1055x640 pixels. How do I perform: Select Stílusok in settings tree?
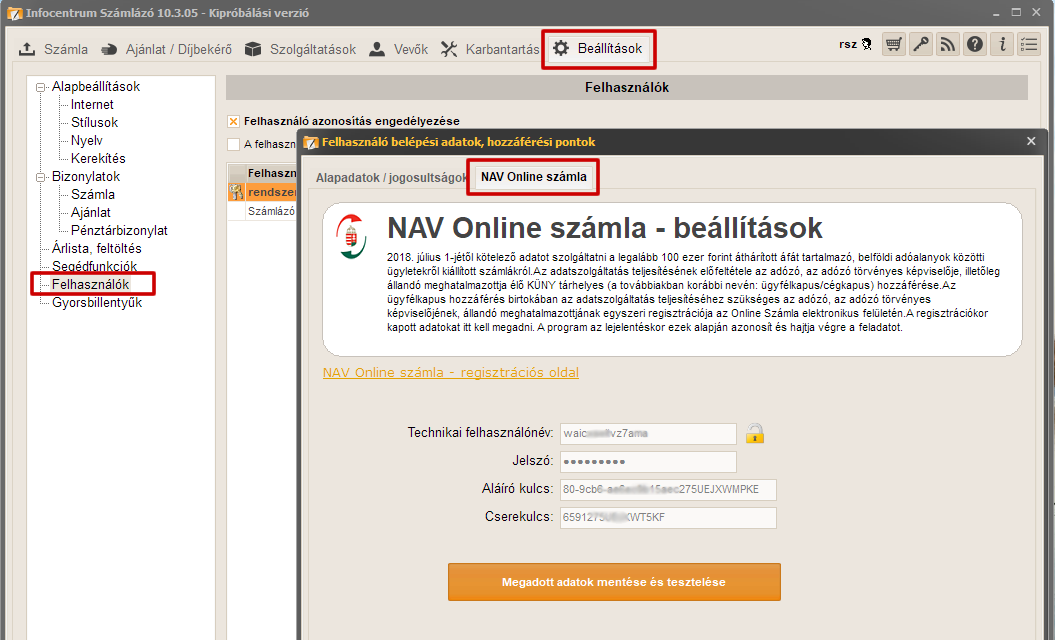tap(94, 122)
